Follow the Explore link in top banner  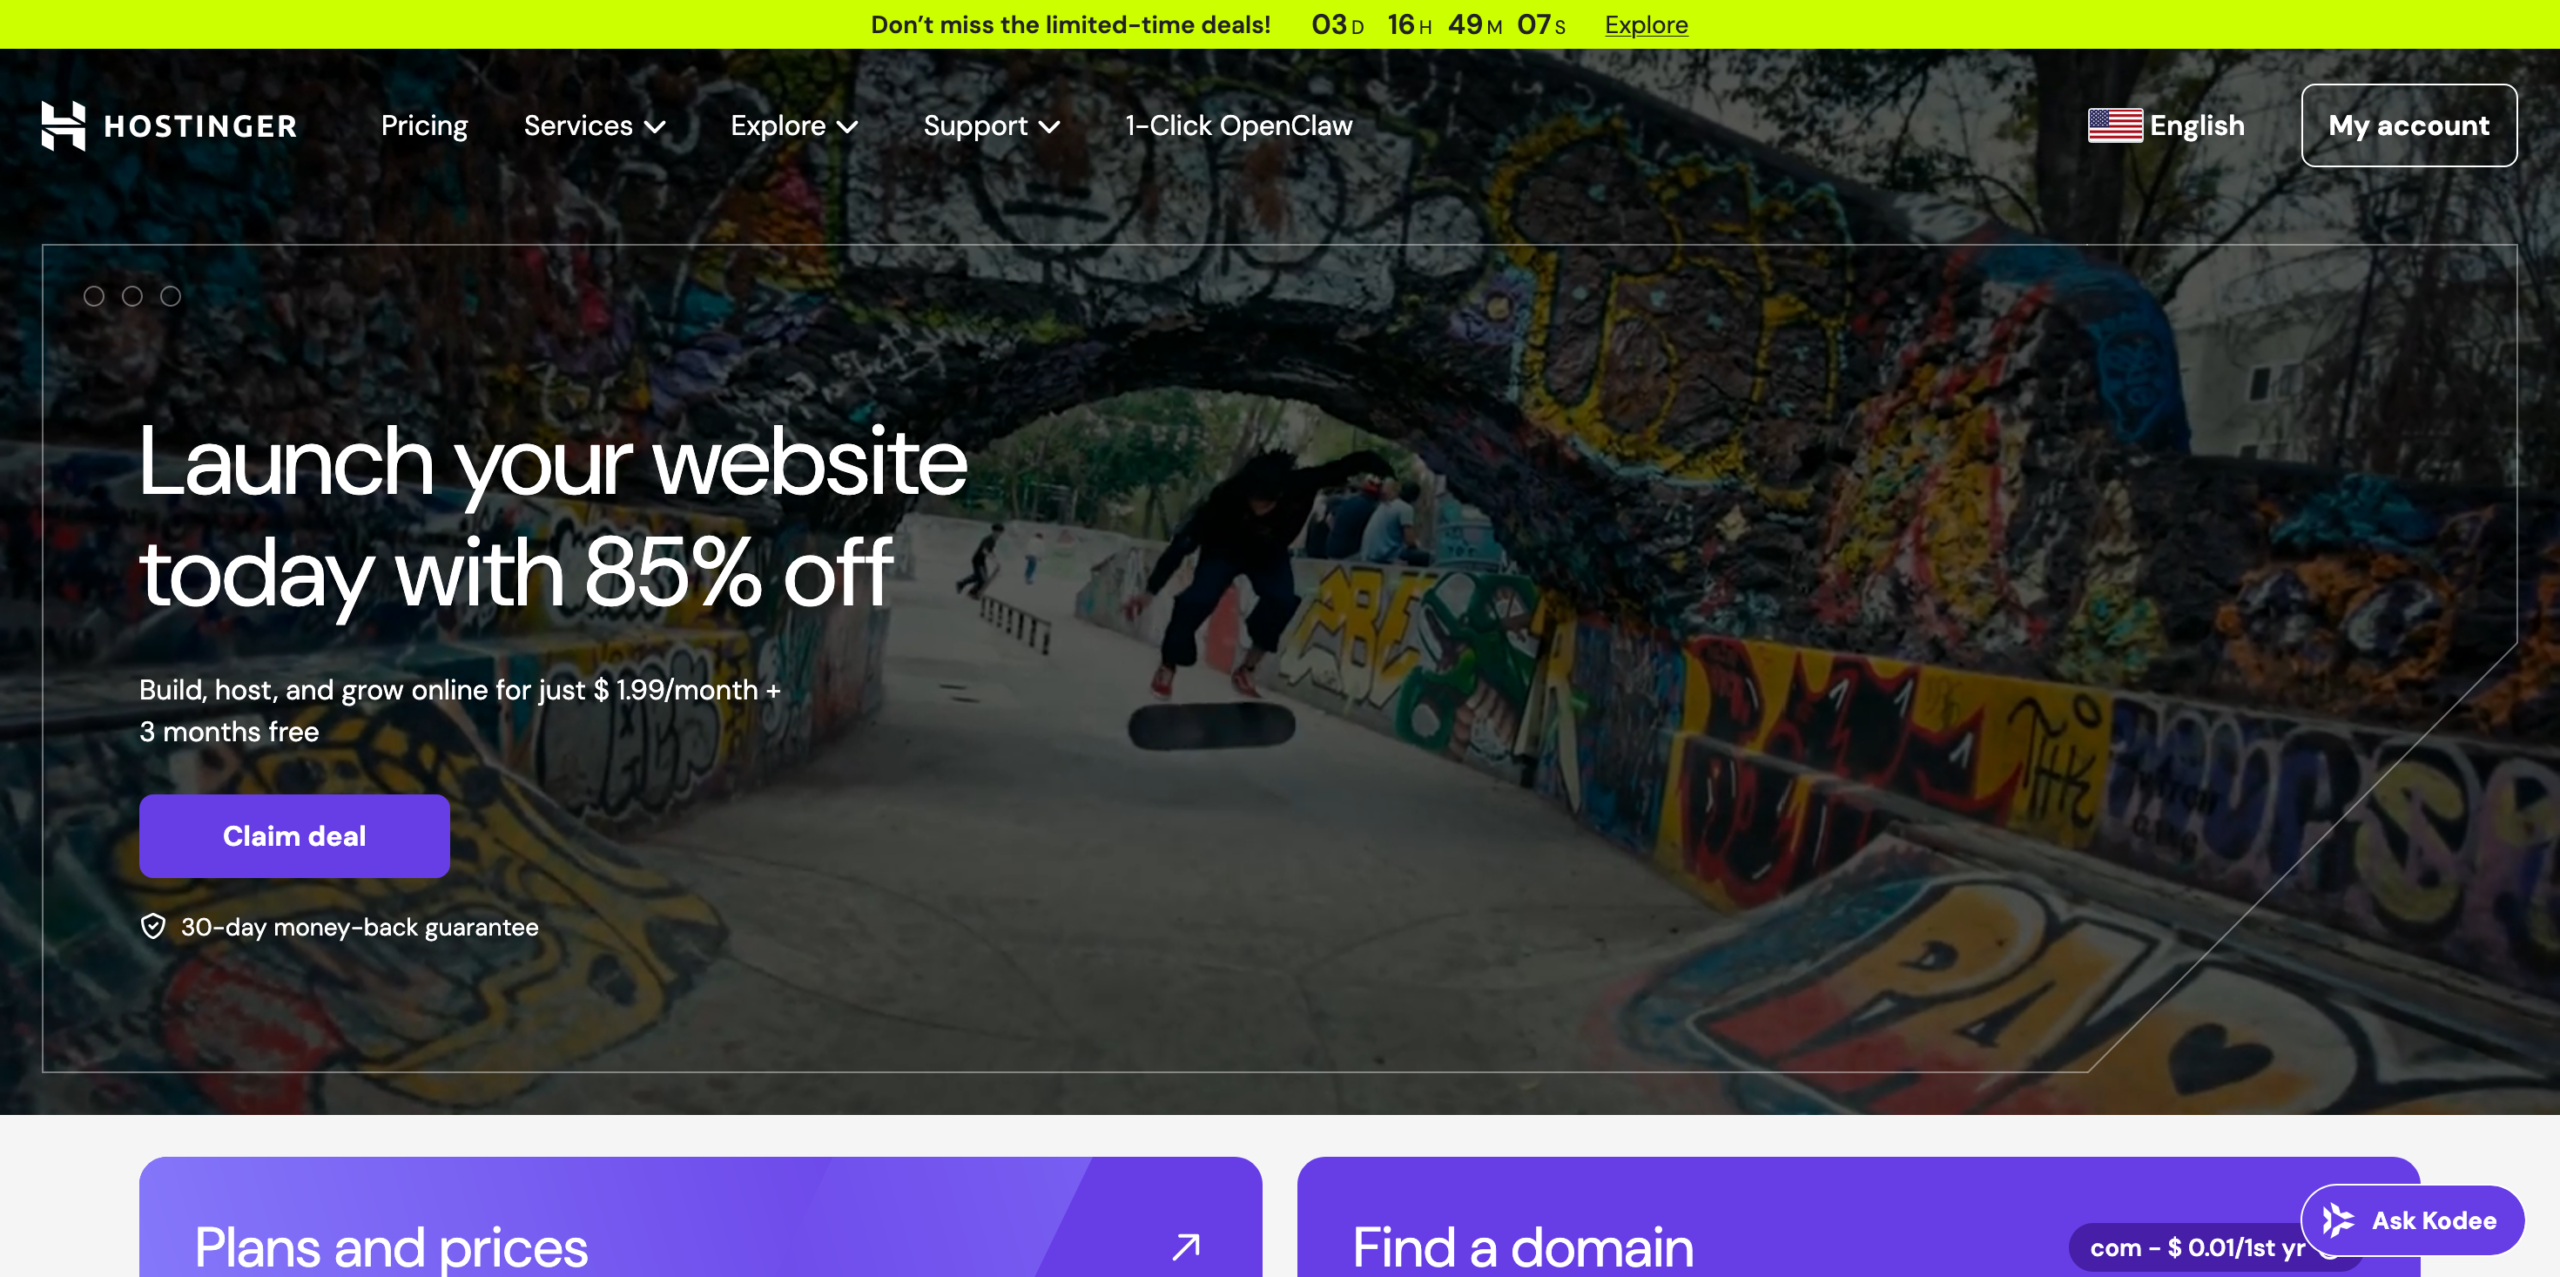1646,24
